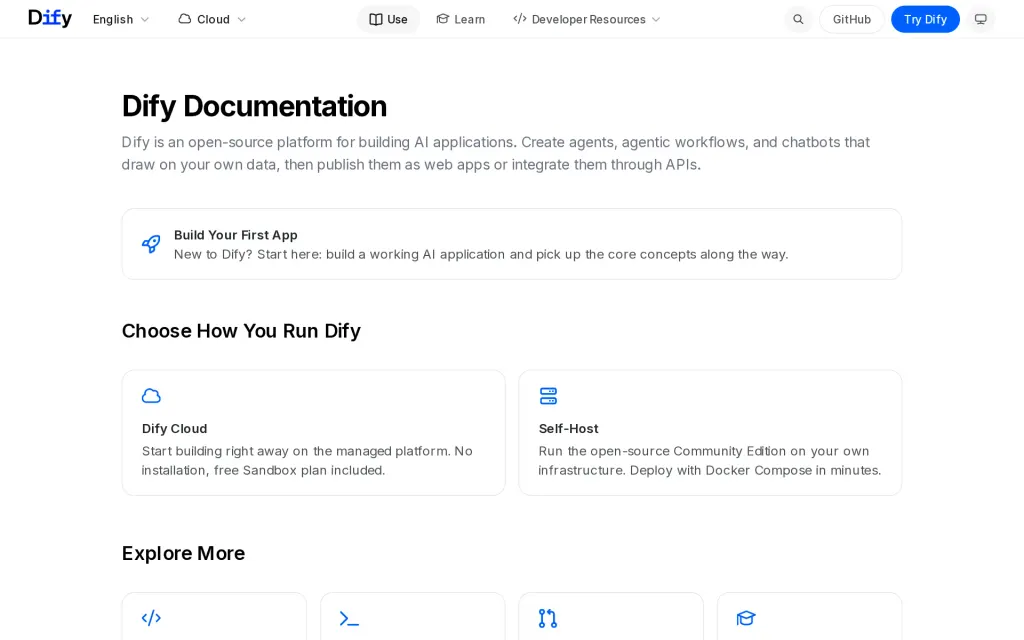Screen dimensions: 1024x640
Task: Click the 'Run the open-source Community Edition' description
Action: [710, 460]
